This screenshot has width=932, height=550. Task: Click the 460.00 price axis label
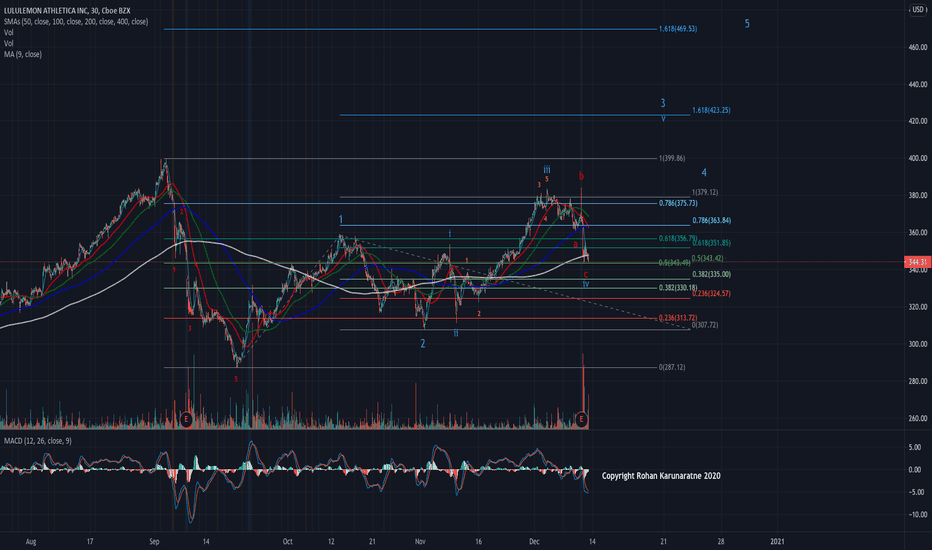[x=918, y=47]
